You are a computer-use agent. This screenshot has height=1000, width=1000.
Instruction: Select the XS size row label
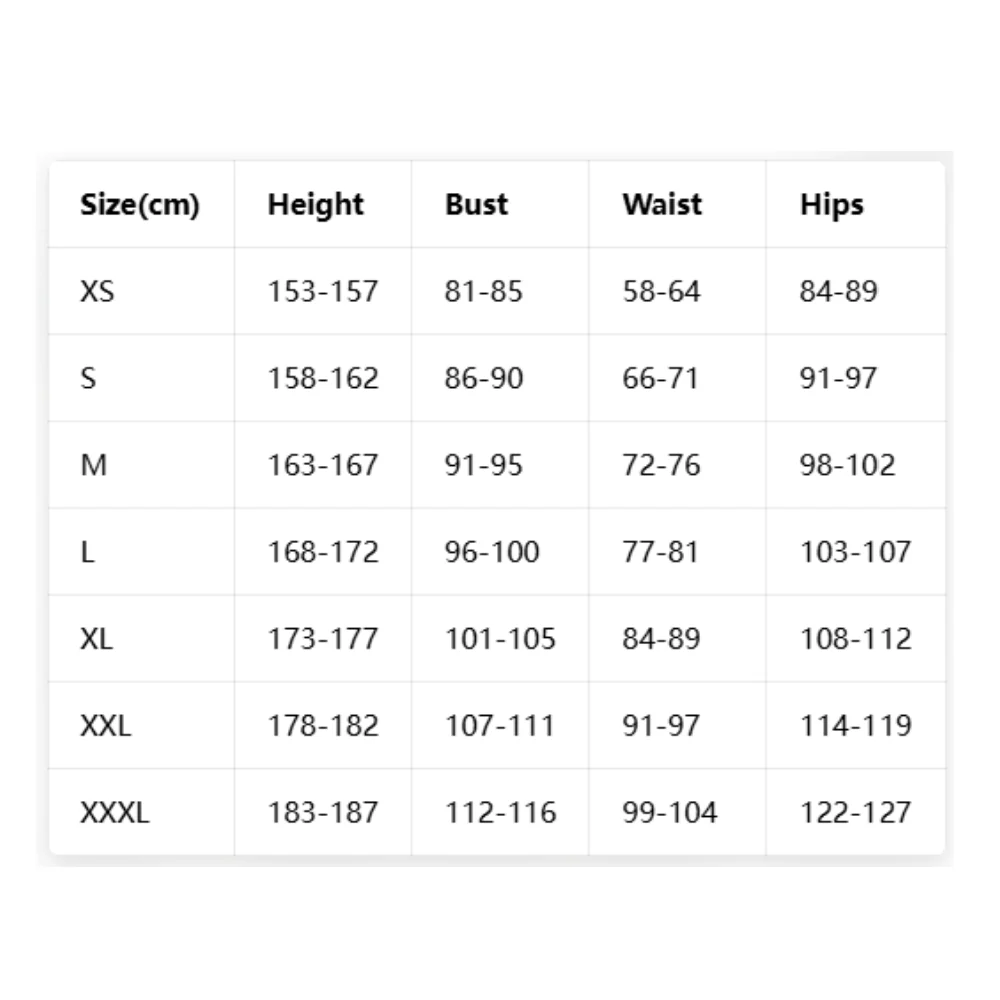point(97,291)
